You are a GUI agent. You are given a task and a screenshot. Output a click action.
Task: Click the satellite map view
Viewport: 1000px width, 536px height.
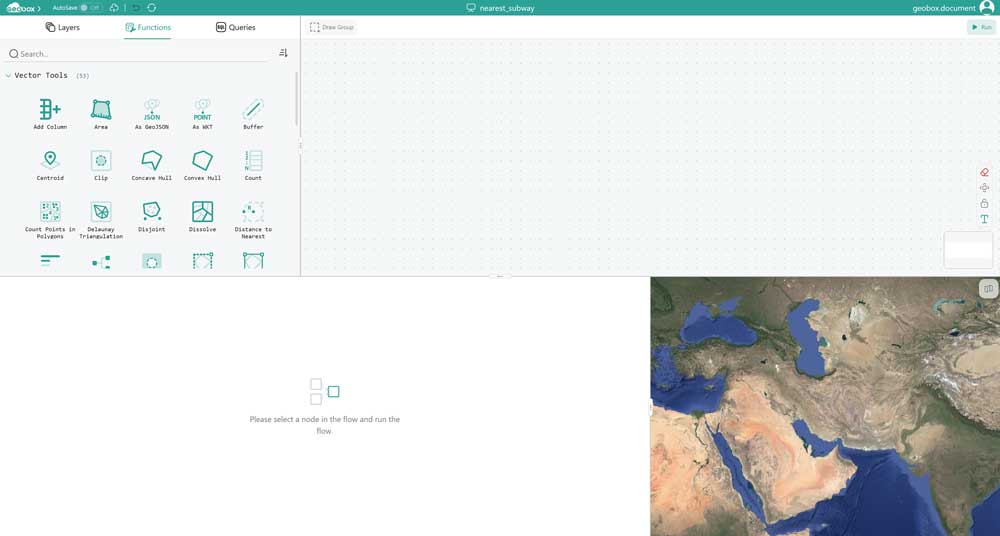[x=825, y=406]
